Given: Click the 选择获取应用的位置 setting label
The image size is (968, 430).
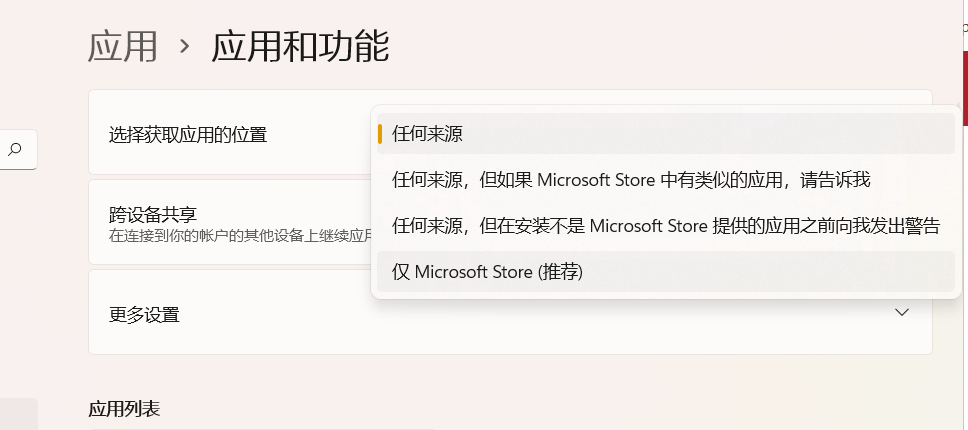Looking at the screenshot, I should click(188, 134).
